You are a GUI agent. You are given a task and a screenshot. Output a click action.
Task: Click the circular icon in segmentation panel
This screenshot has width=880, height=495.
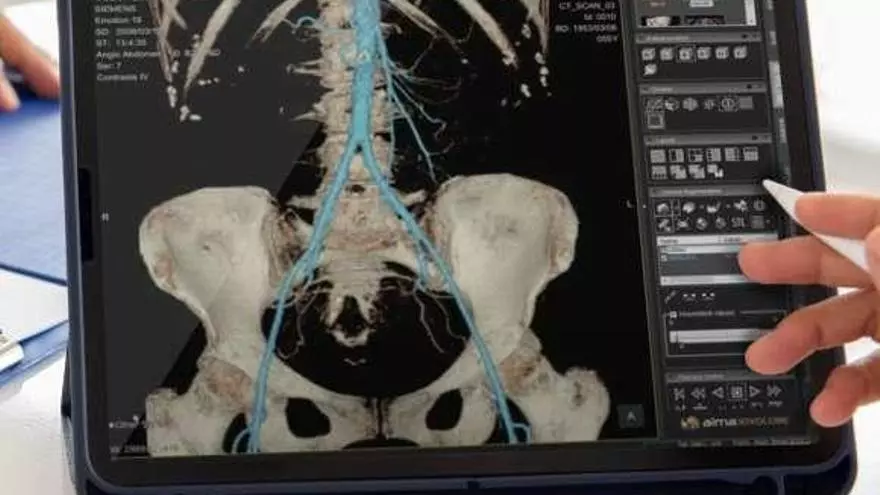[x=758, y=205]
